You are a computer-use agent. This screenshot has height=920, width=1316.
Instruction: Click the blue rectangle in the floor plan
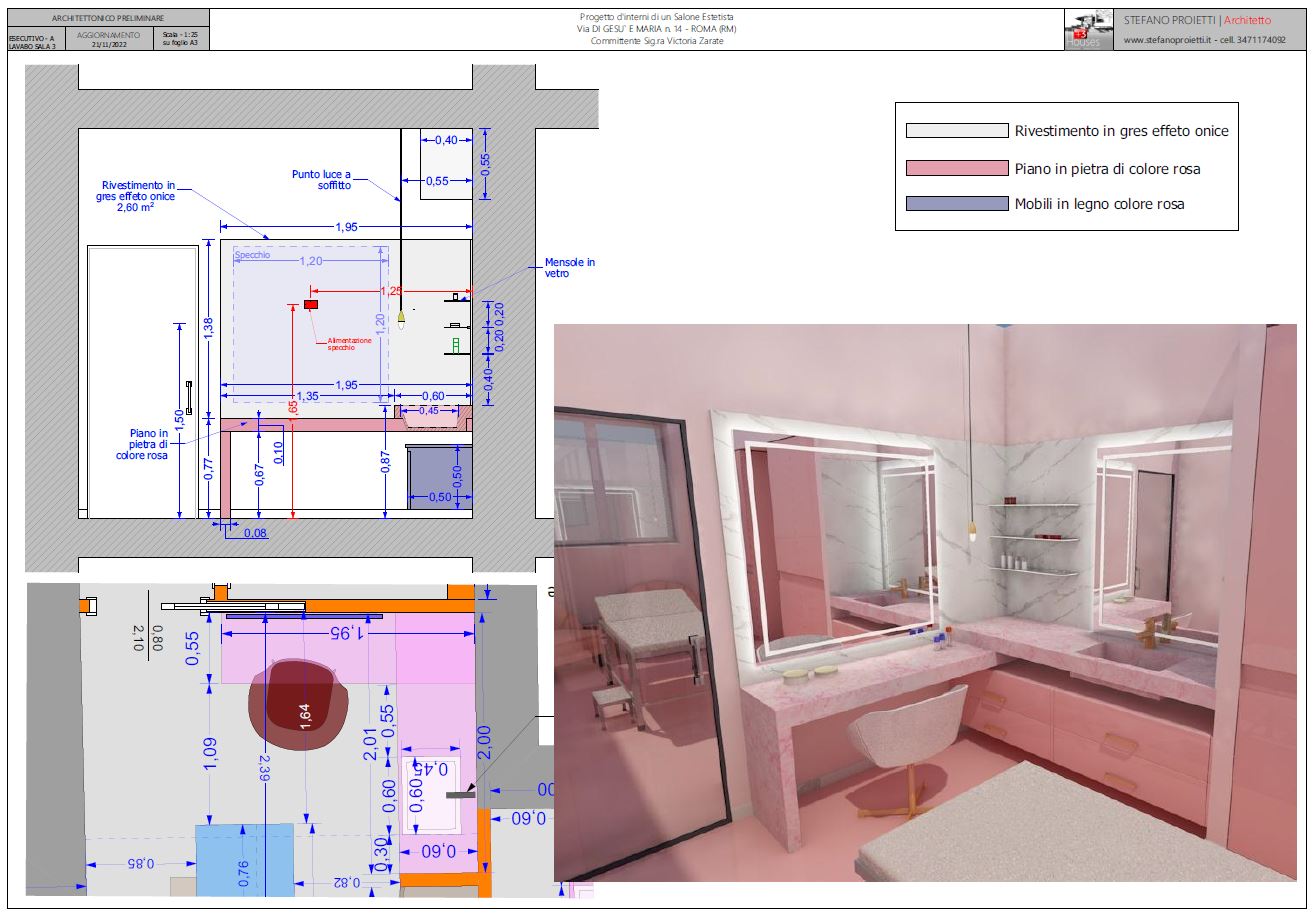click(245, 860)
